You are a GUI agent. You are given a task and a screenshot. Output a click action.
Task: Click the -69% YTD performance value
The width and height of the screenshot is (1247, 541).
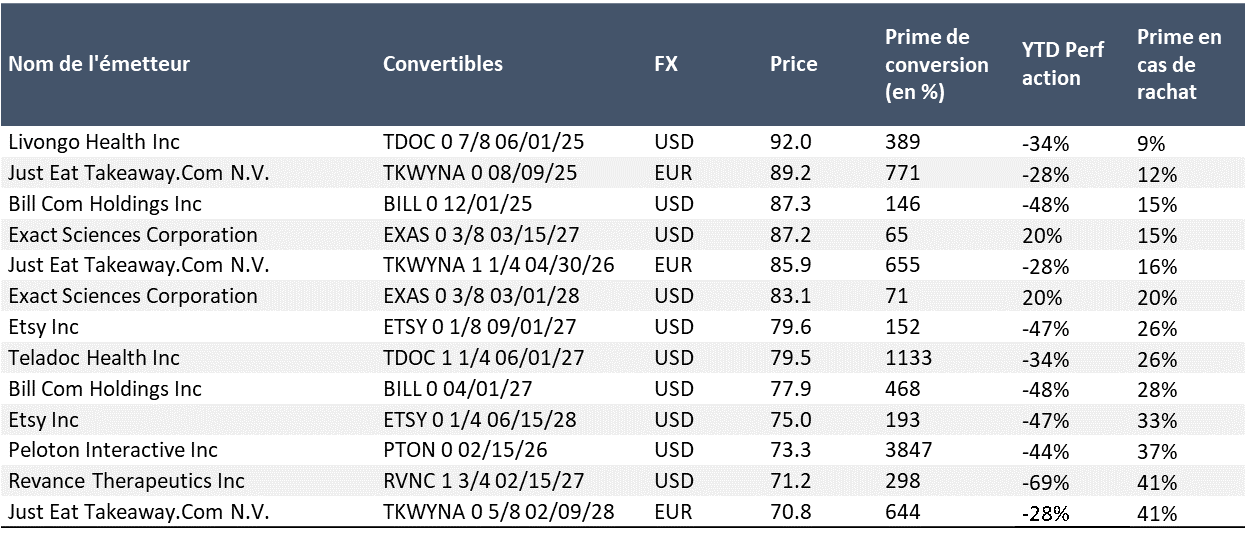click(x=1045, y=482)
